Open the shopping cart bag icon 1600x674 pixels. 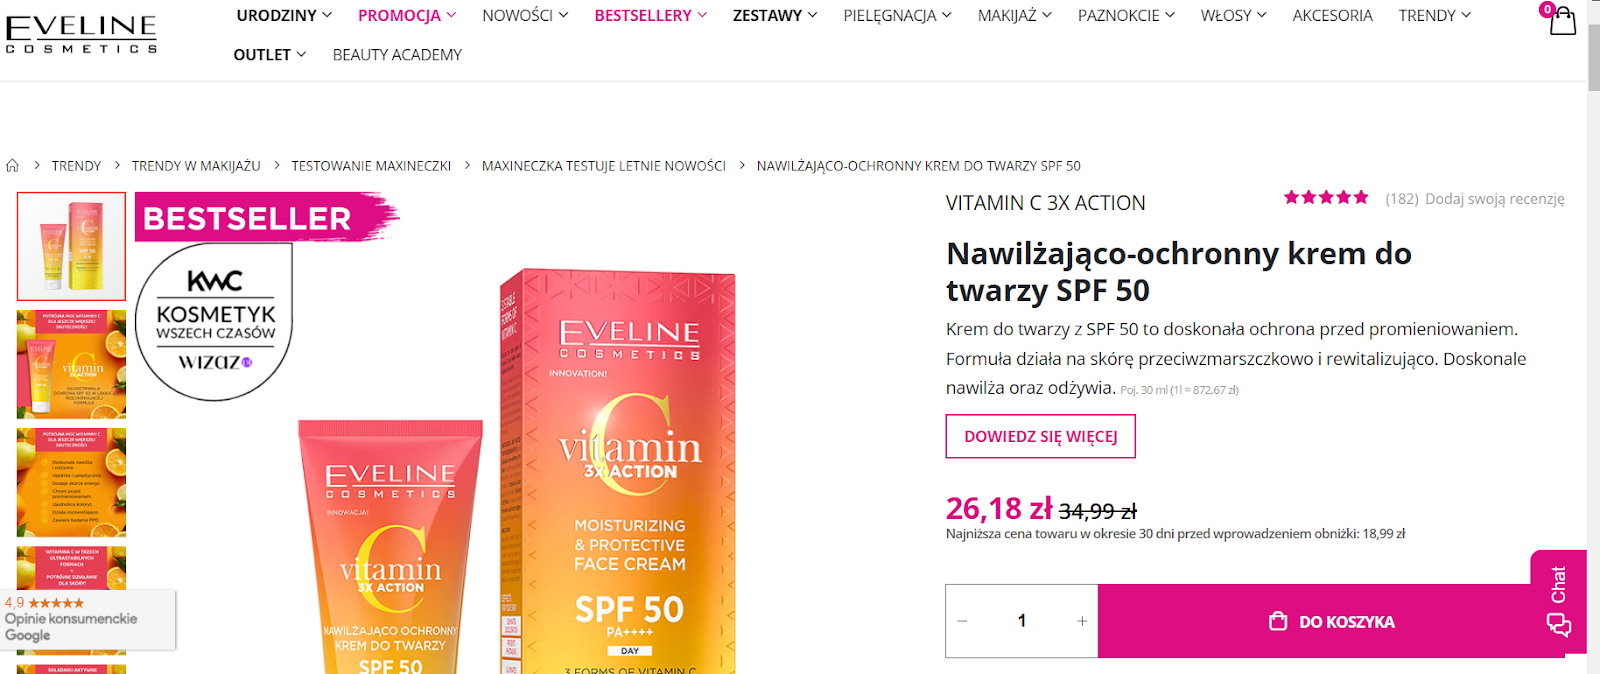(1562, 21)
